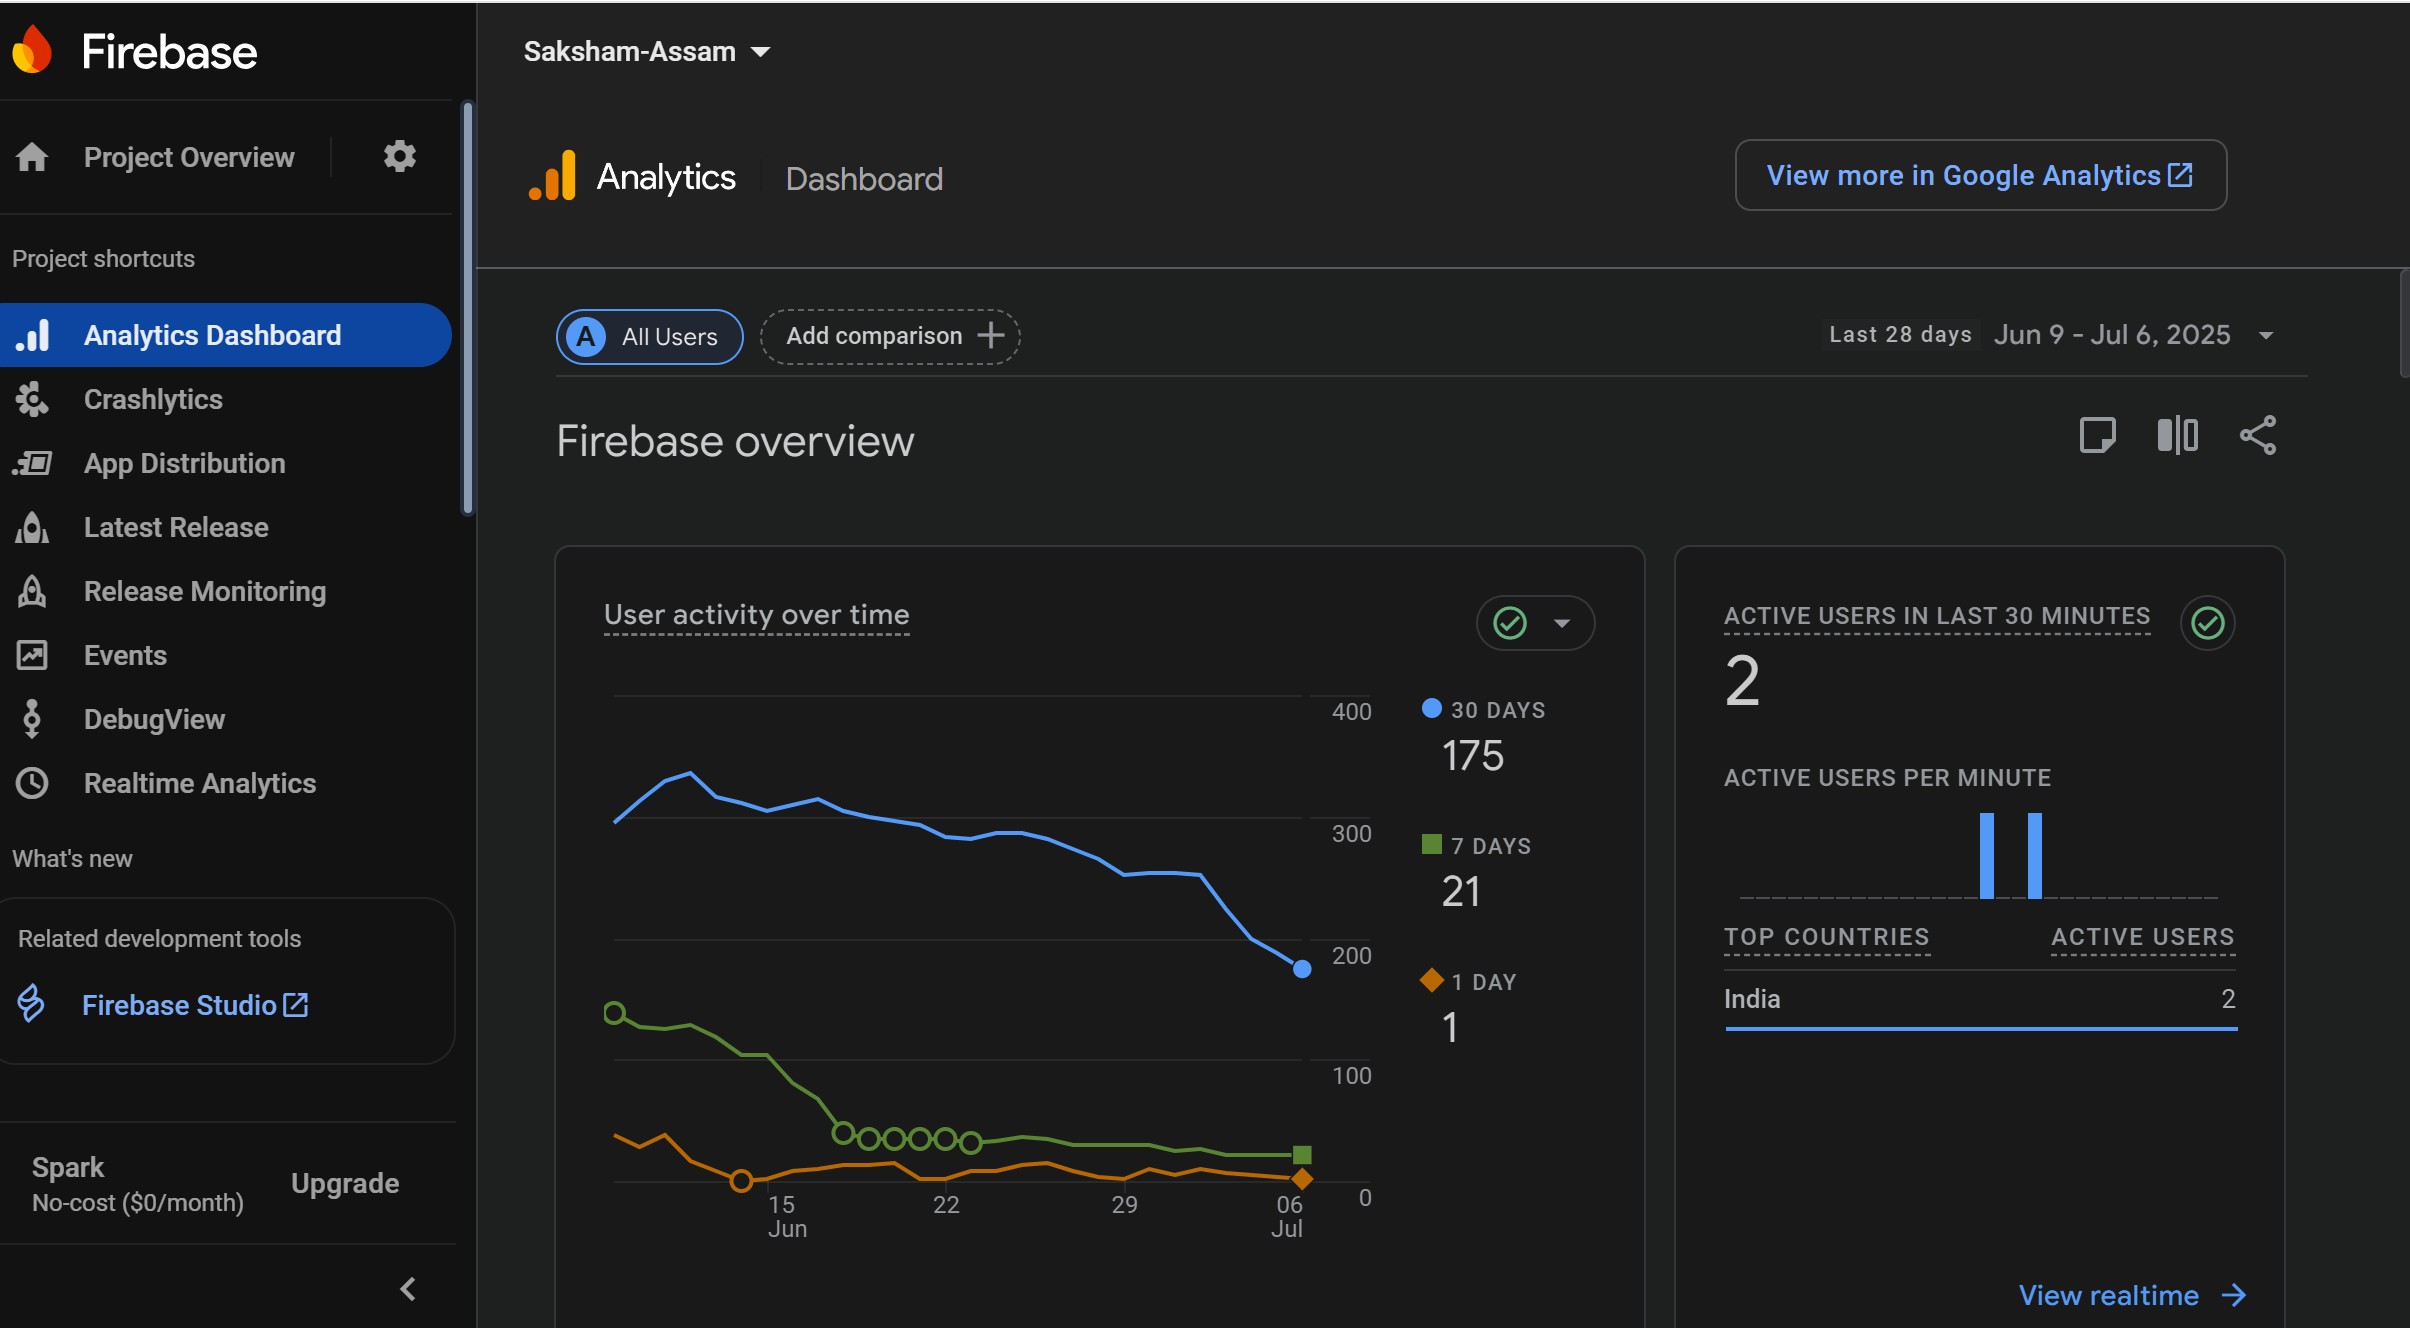This screenshot has height=1328, width=2410.
Task: Open project settings gear icon
Action: click(x=399, y=156)
